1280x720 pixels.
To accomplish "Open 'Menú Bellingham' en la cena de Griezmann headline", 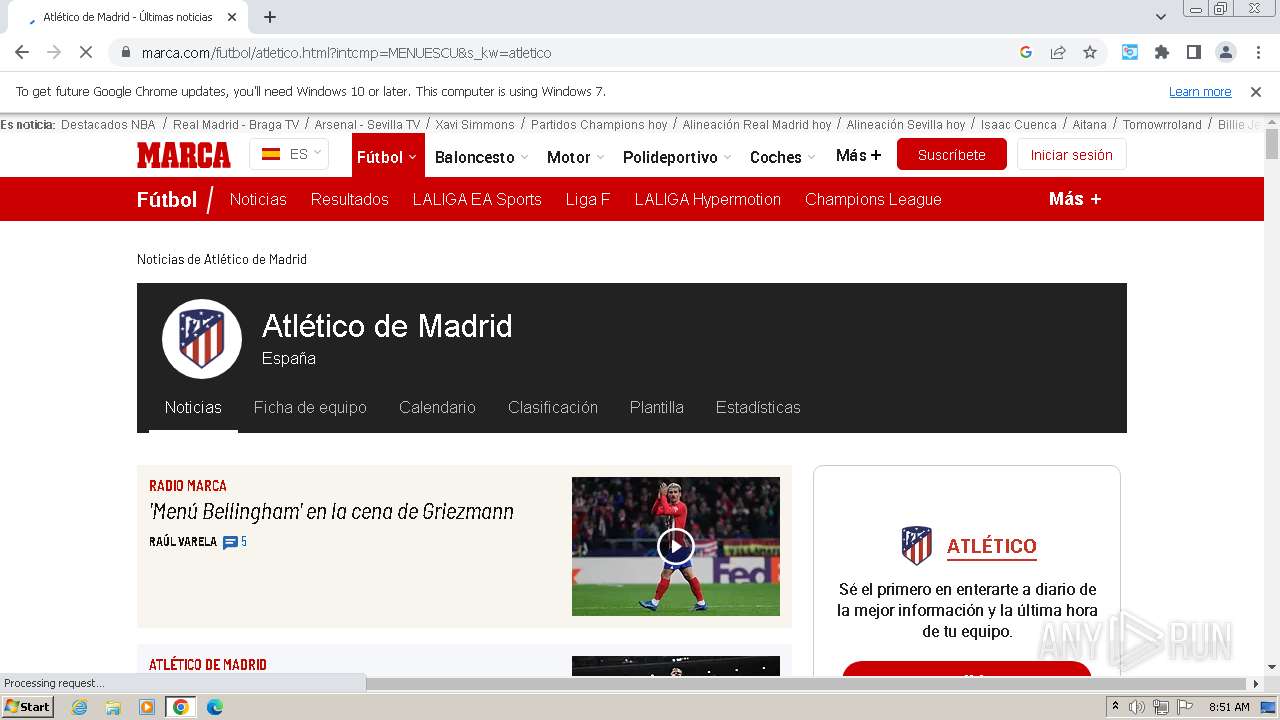I will click(331, 511).
